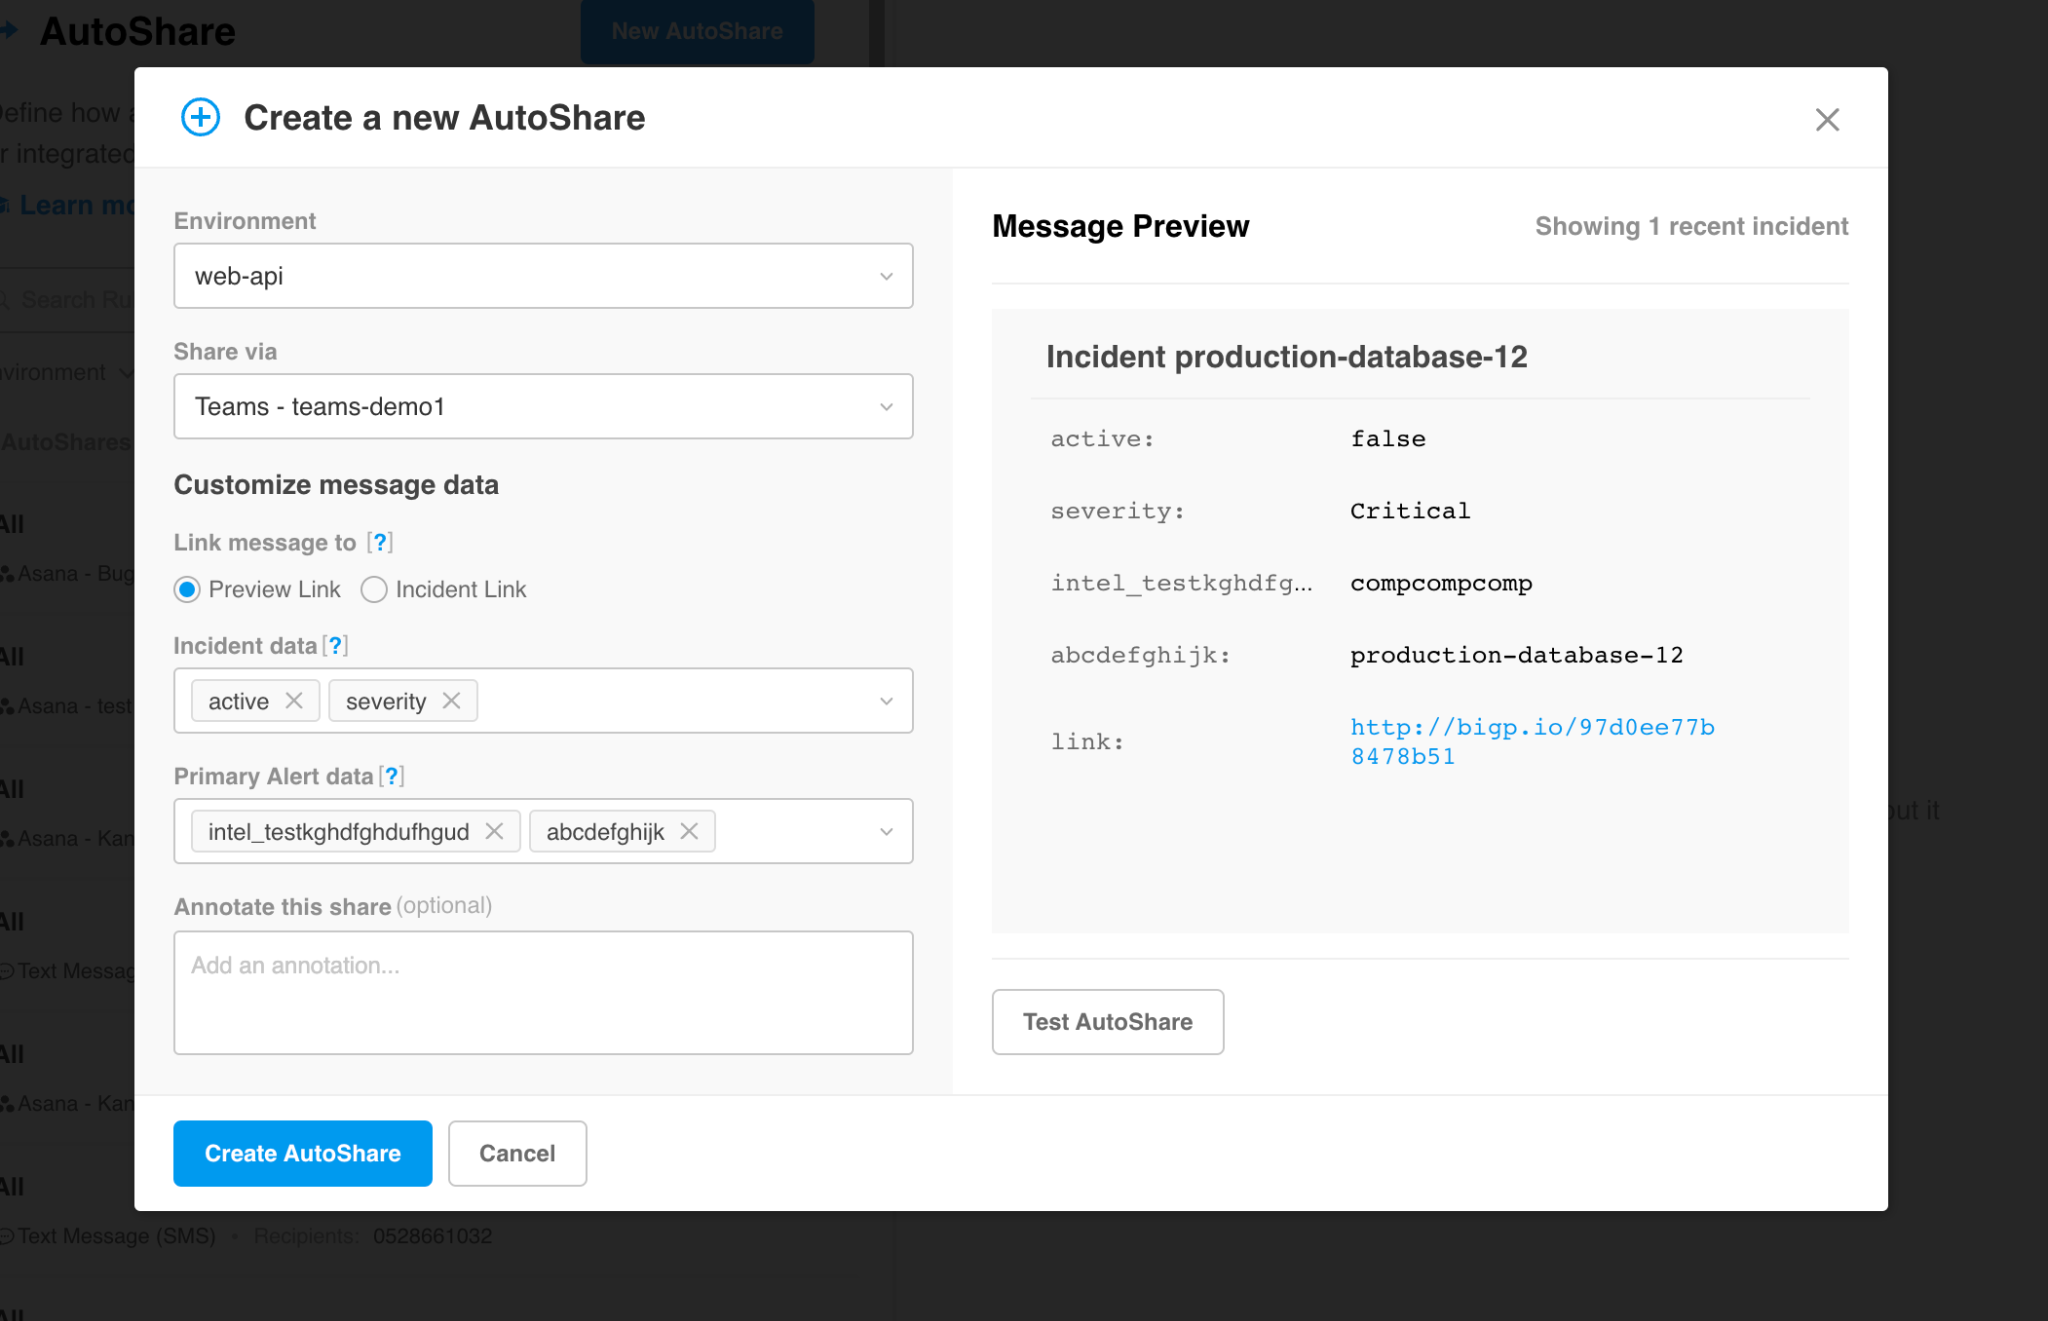Click the Create AutoShare button
2048x1321 pixels.
(x=302, y=1153)
